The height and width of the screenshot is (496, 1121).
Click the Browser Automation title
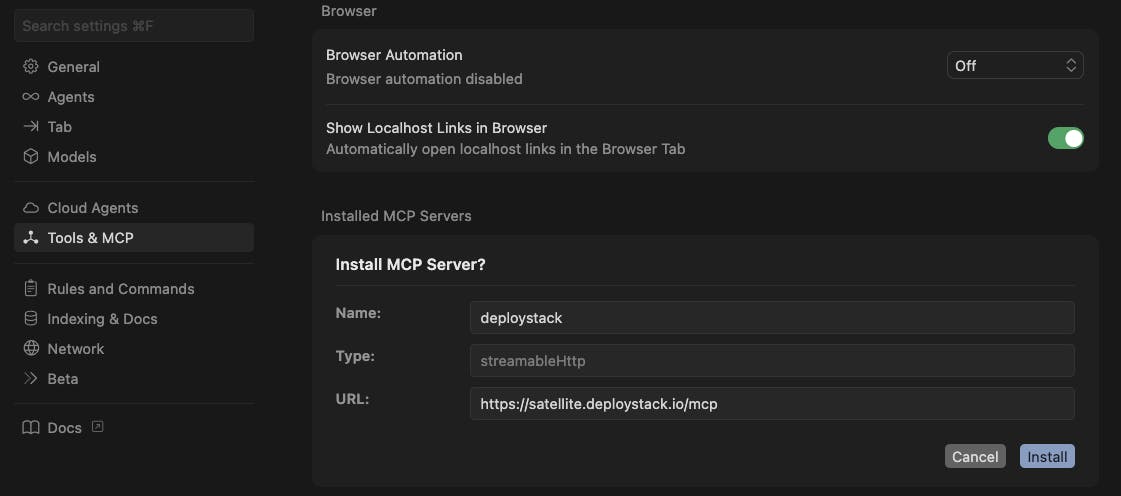(x=394, y=55)
